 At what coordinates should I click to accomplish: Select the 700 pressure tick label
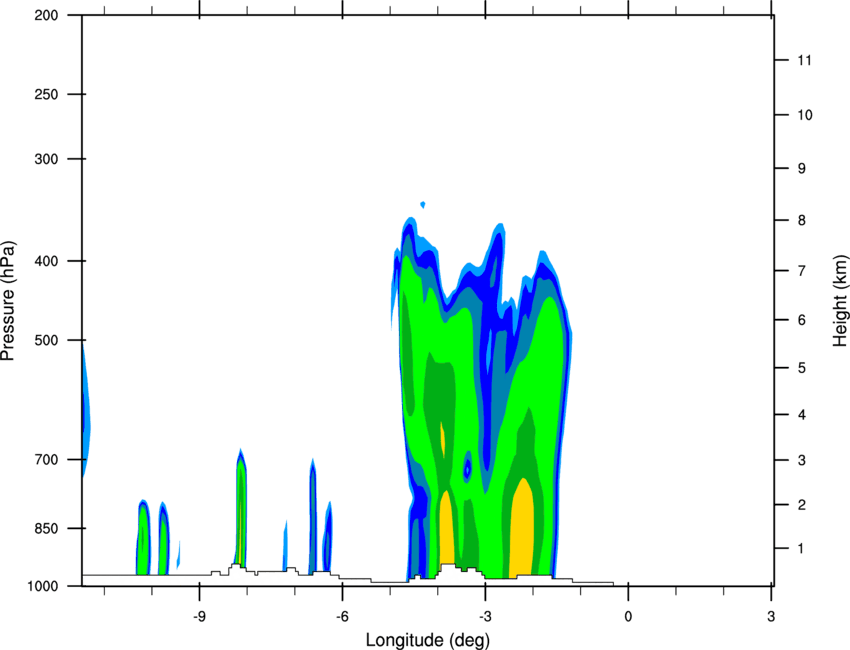coord(46,459)
